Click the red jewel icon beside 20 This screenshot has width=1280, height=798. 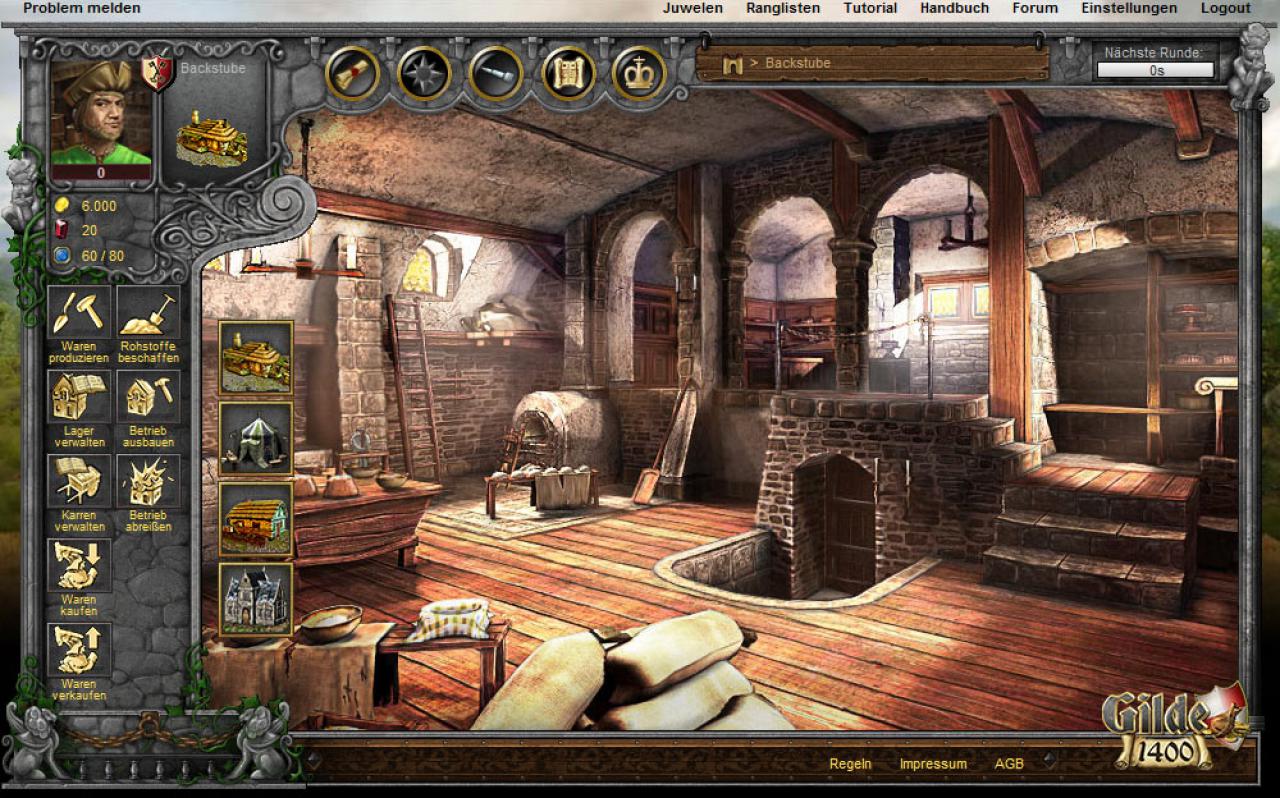63,230
